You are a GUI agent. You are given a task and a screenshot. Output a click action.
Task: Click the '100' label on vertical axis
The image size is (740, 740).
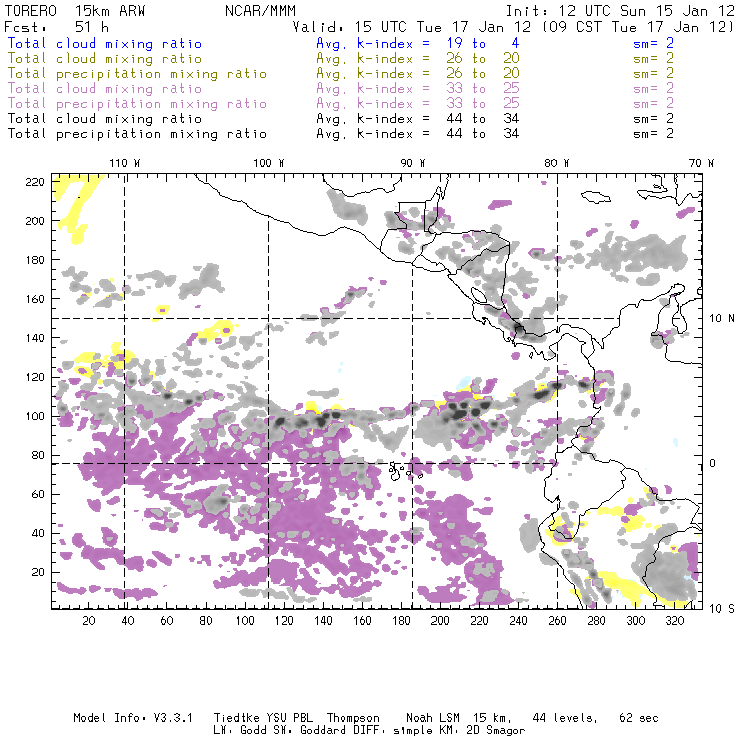(x=35, y=416)
